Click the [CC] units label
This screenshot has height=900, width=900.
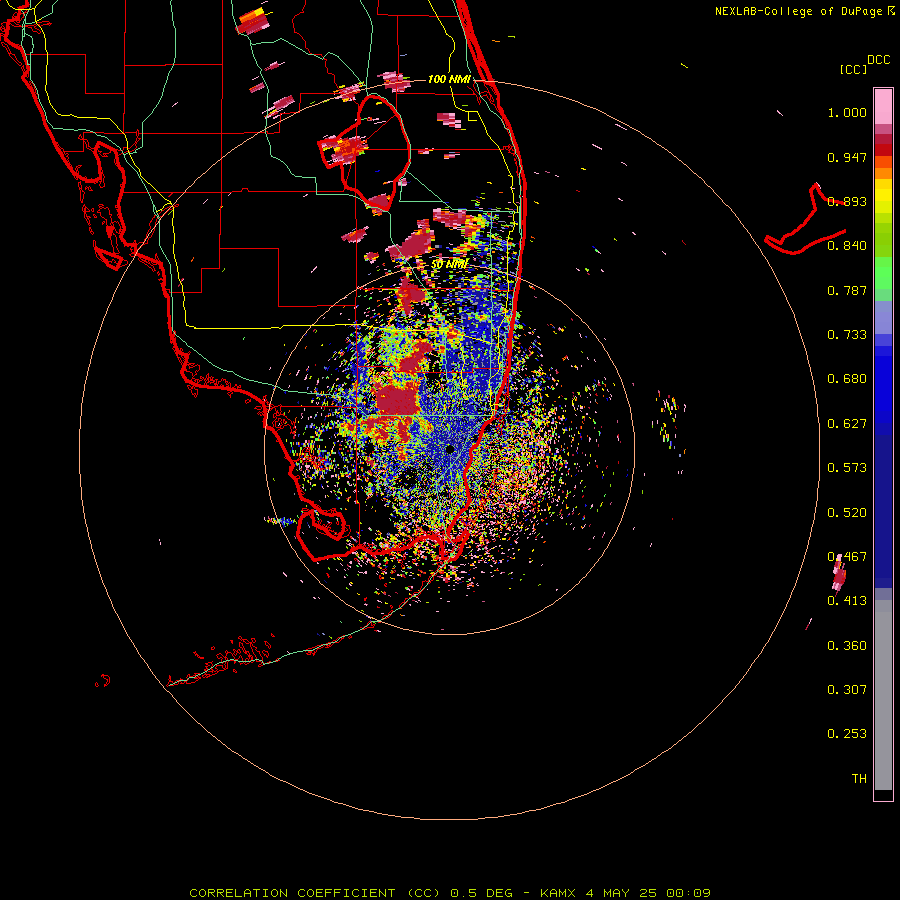[853, 69]
